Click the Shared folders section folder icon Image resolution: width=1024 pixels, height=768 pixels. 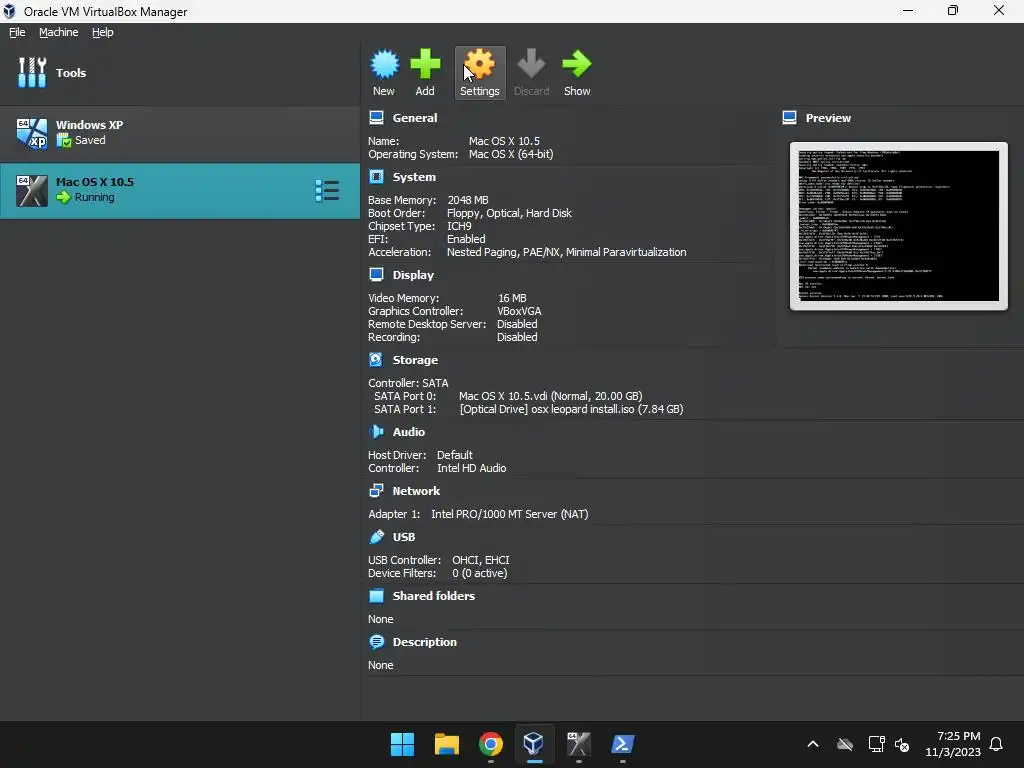tap(376, 596)
